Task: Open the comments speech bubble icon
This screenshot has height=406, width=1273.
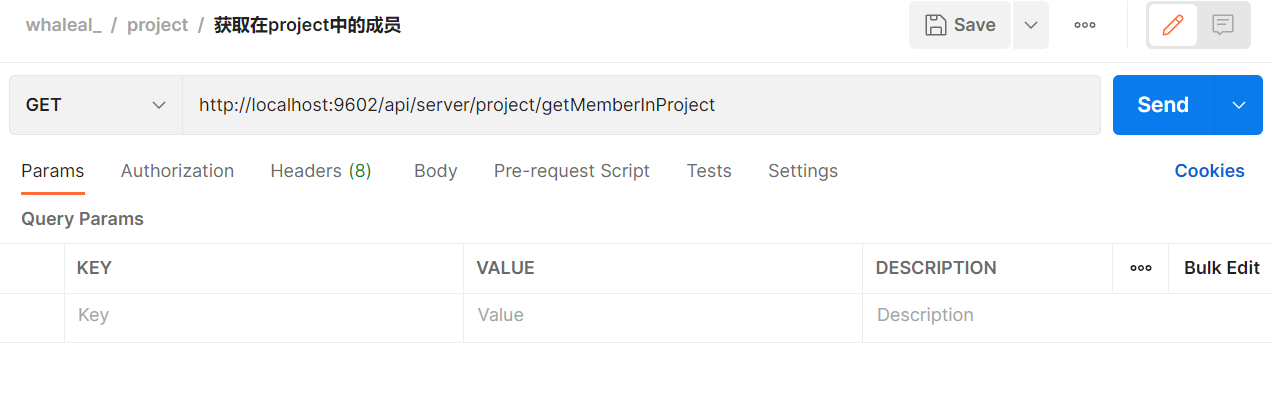Action: pos(1223,25)
